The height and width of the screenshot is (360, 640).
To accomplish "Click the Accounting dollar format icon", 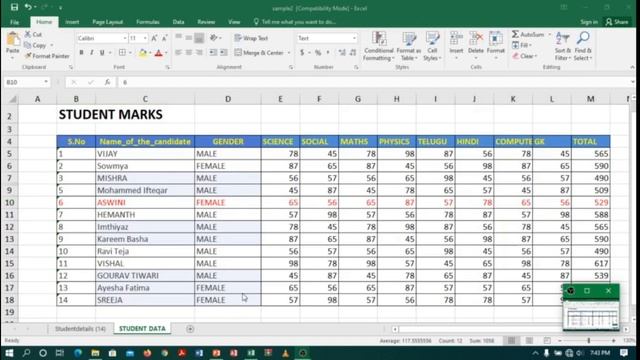I will [x=302, y=53].
